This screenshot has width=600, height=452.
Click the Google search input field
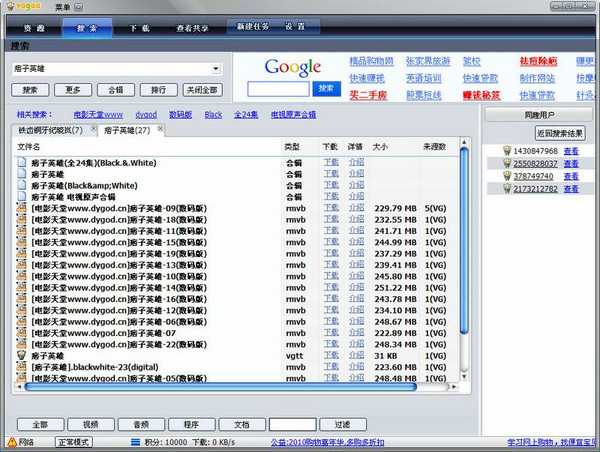[x=279, y=89]
